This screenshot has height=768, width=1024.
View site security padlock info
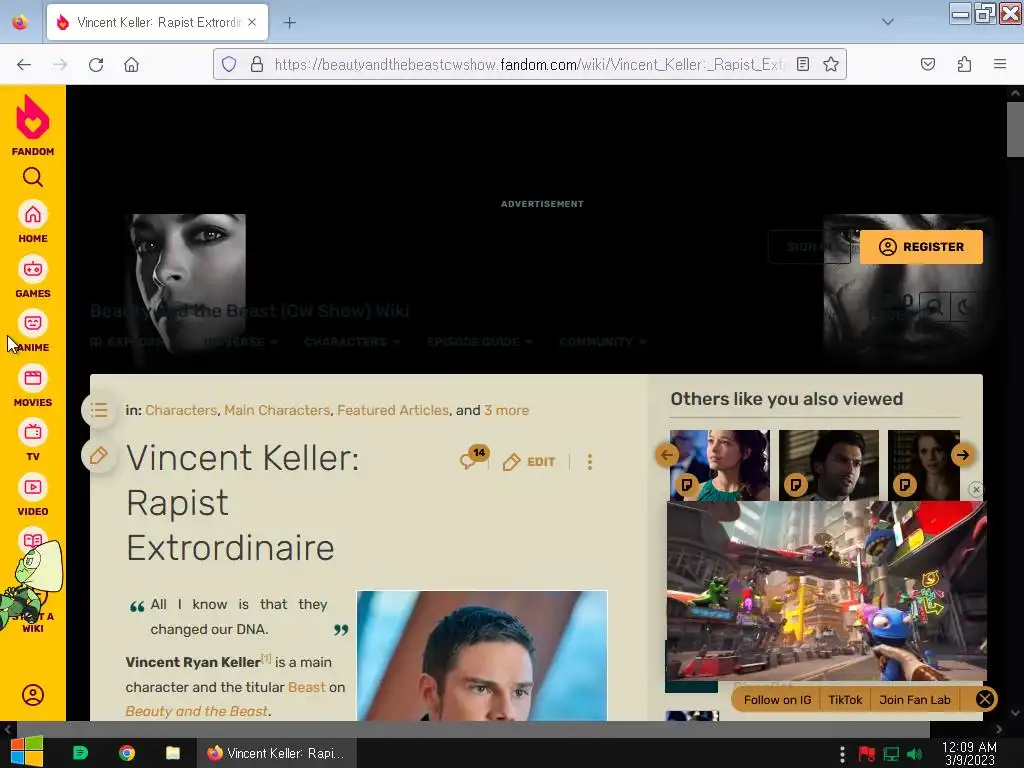point(257,64)
